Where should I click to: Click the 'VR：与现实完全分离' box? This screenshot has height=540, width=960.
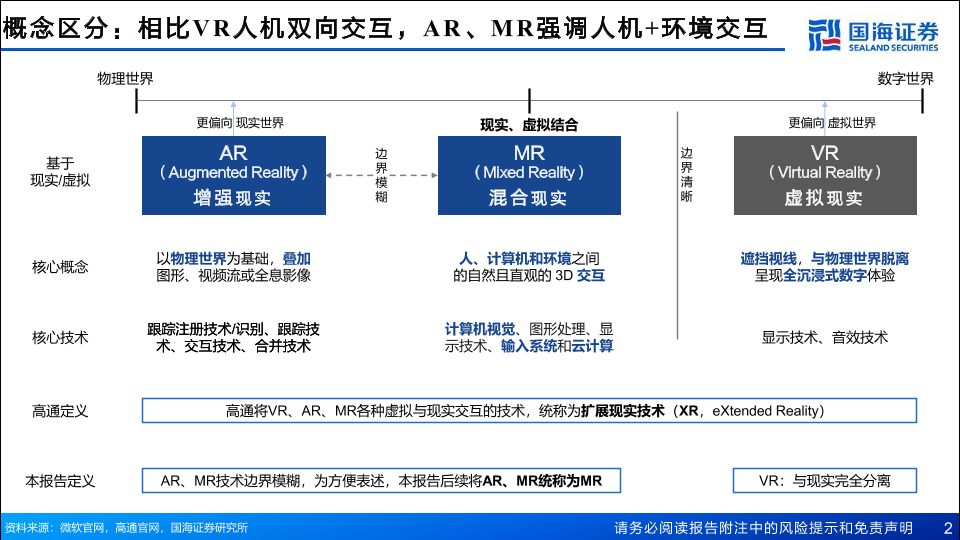pyautogui.click(x=825, y=480)
